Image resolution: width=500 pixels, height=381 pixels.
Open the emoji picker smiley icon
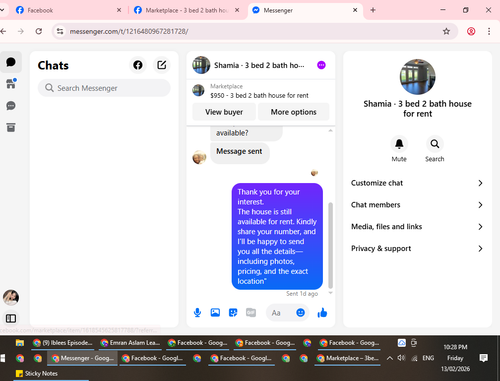(x=300, y=313)
